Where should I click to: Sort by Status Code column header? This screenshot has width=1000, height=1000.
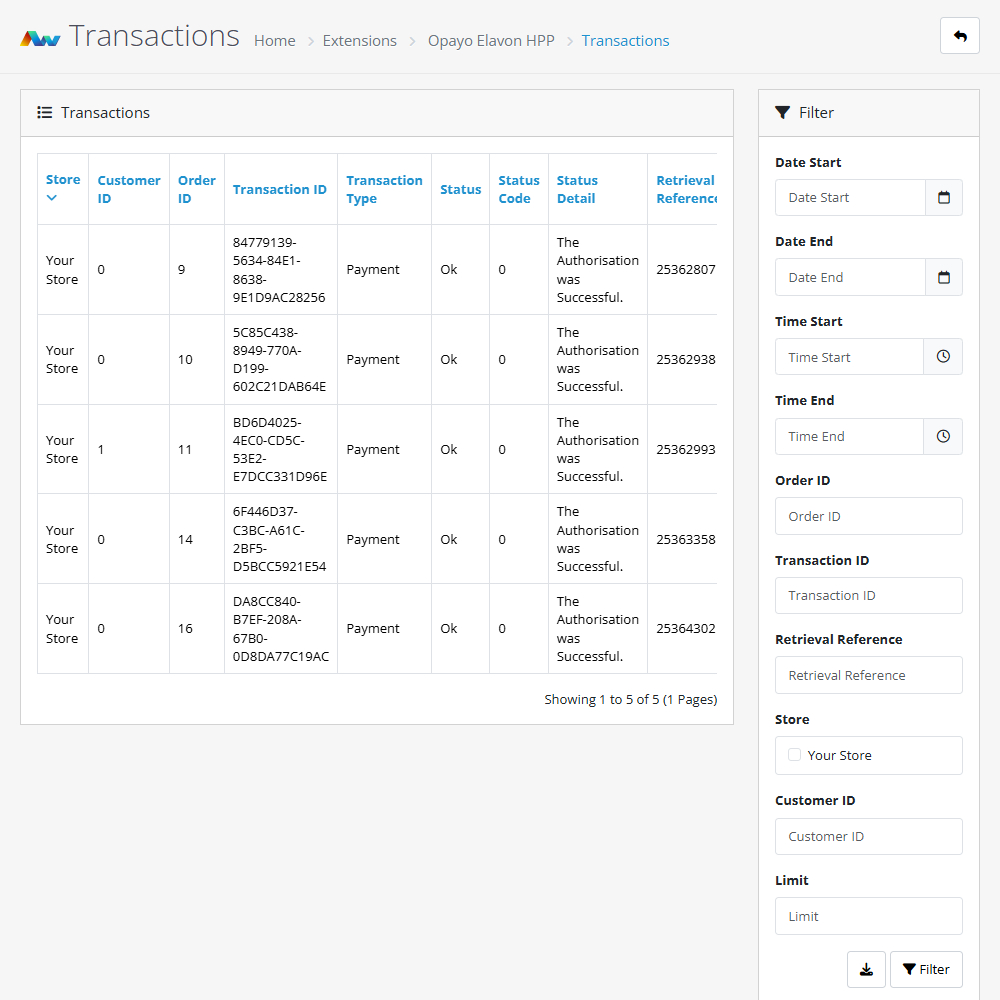(x=518, y=189)
